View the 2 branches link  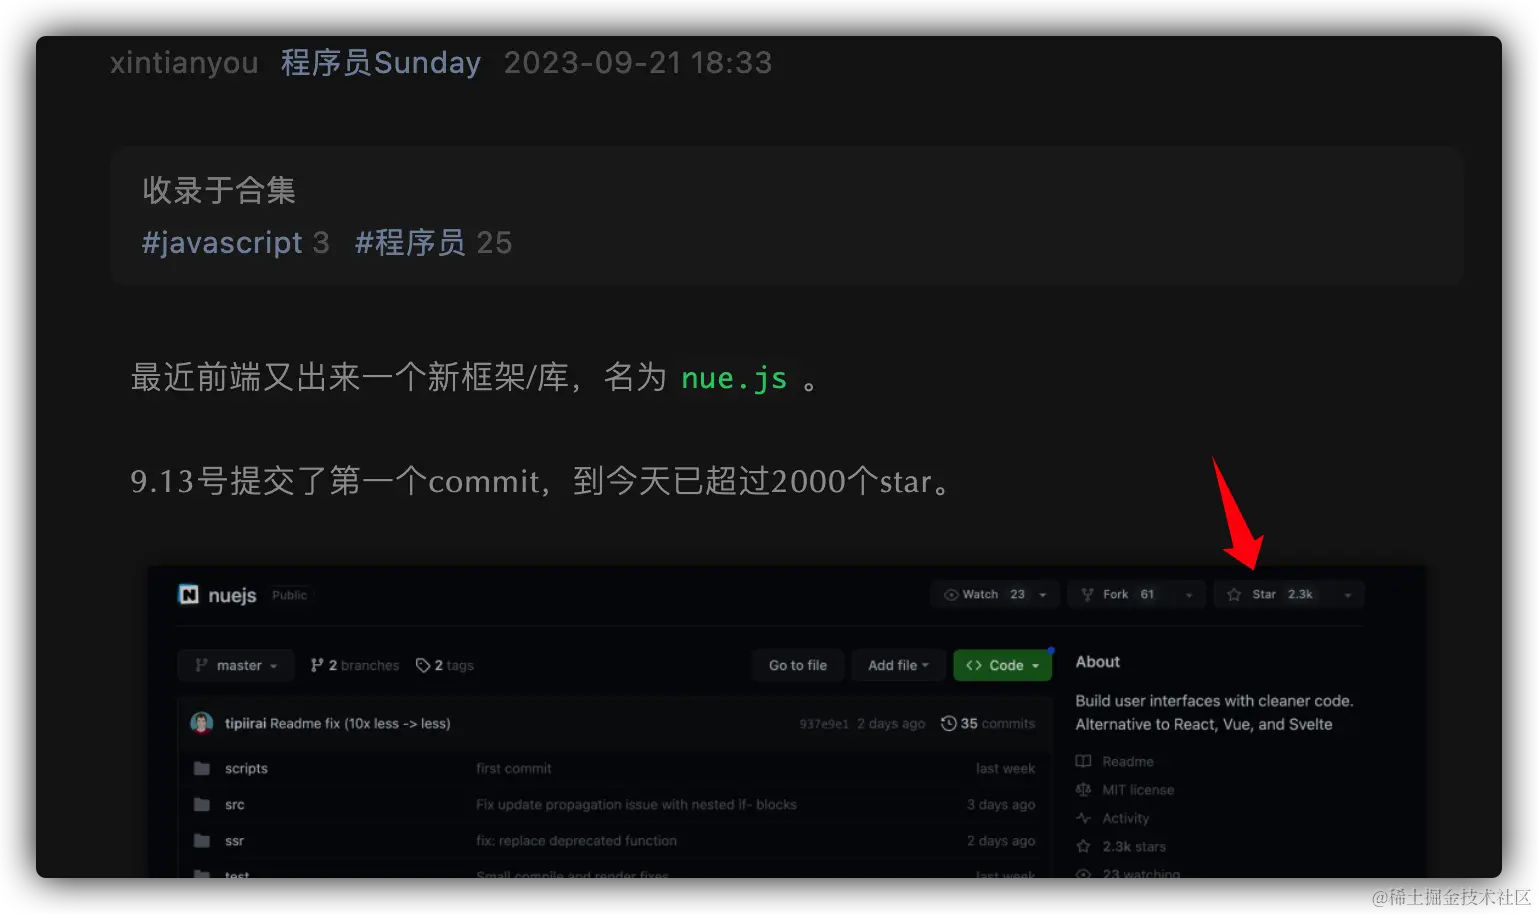(355, 665)
